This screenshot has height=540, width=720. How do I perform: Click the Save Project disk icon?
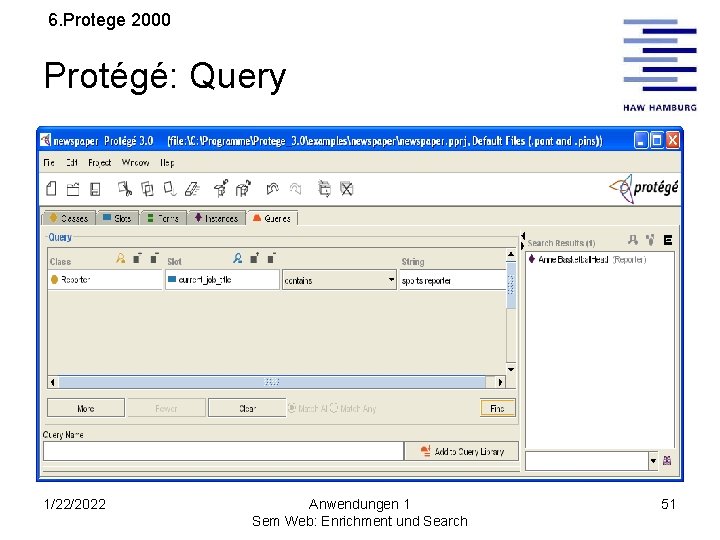(x=95, y=189)
